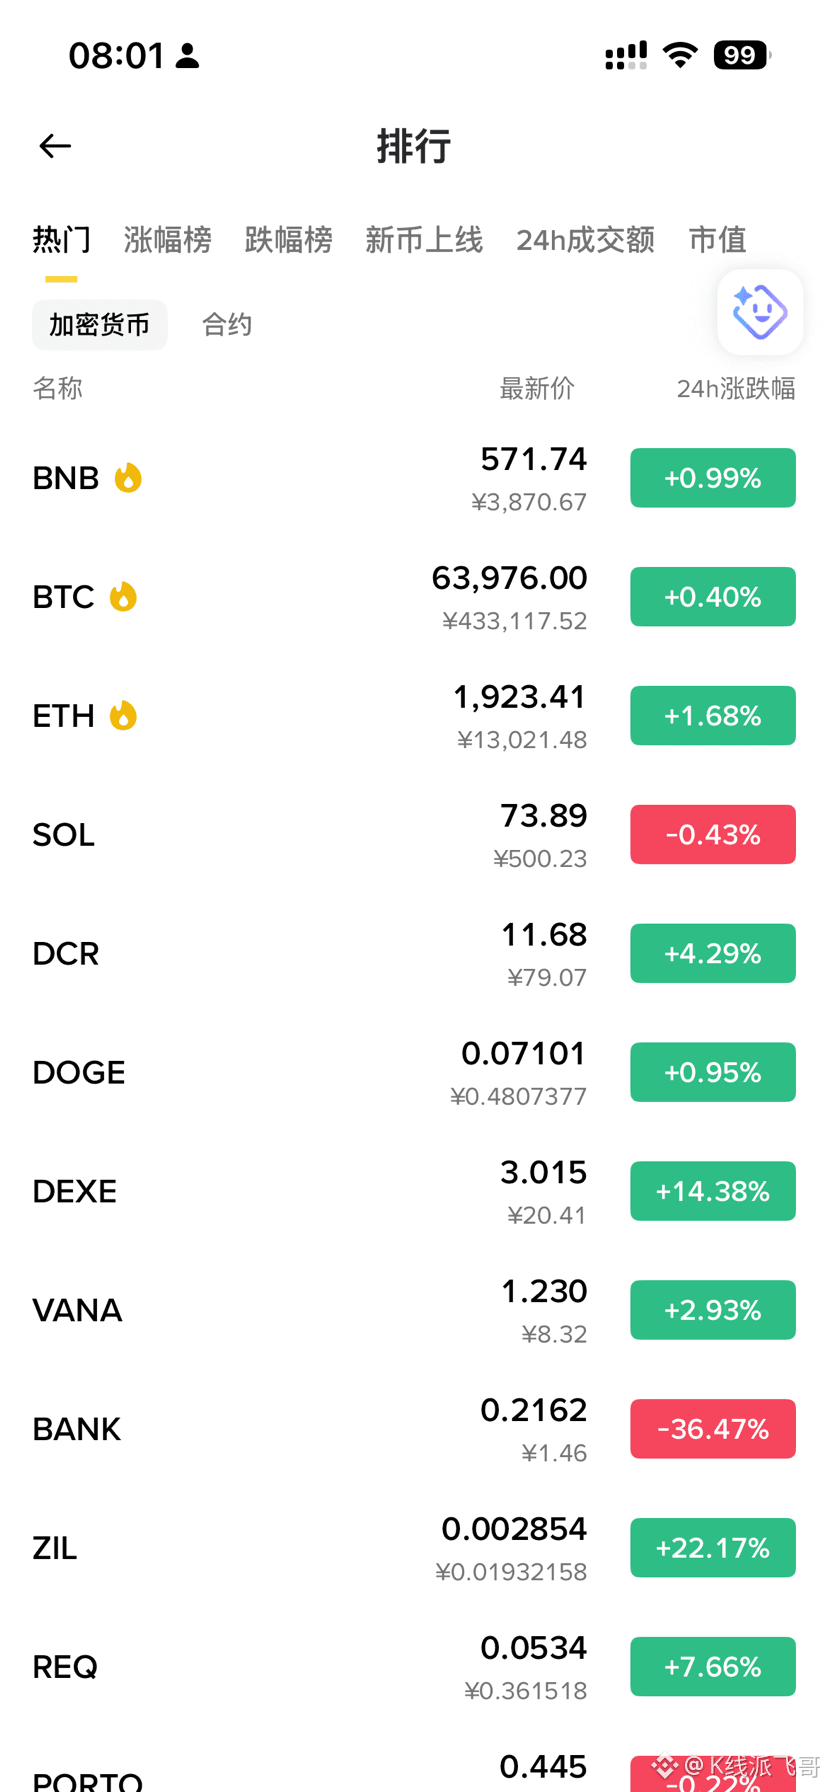Toggle the BNB +0.99% change badge
This screenshot has width=828, height=1792.
(x=713, y=478)
